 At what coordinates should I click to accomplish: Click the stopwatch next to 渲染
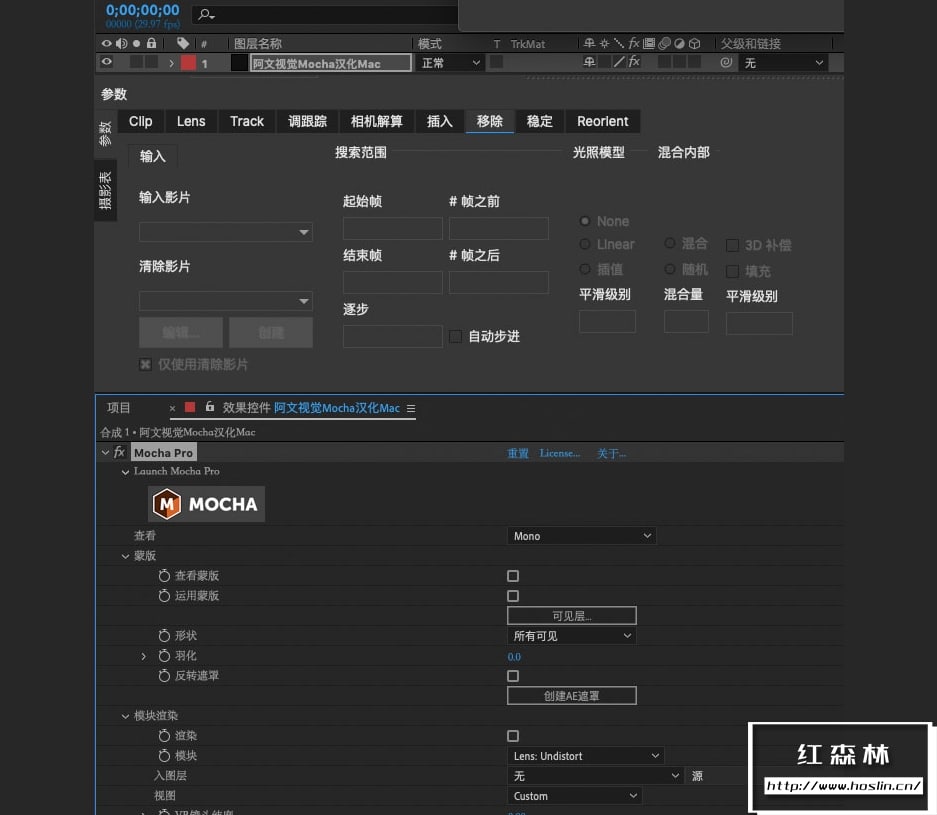pyautogui.click(x=164, y=736)
